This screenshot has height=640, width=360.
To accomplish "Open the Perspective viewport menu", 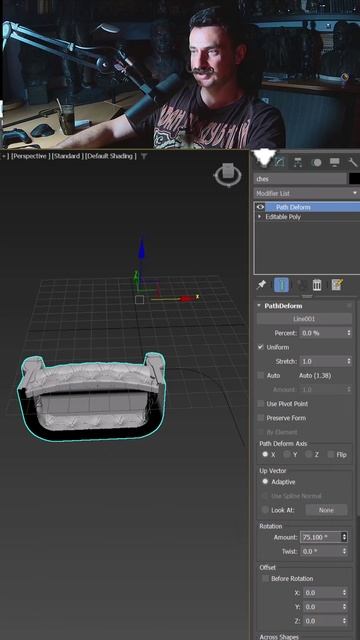I will tap(31, 156).
